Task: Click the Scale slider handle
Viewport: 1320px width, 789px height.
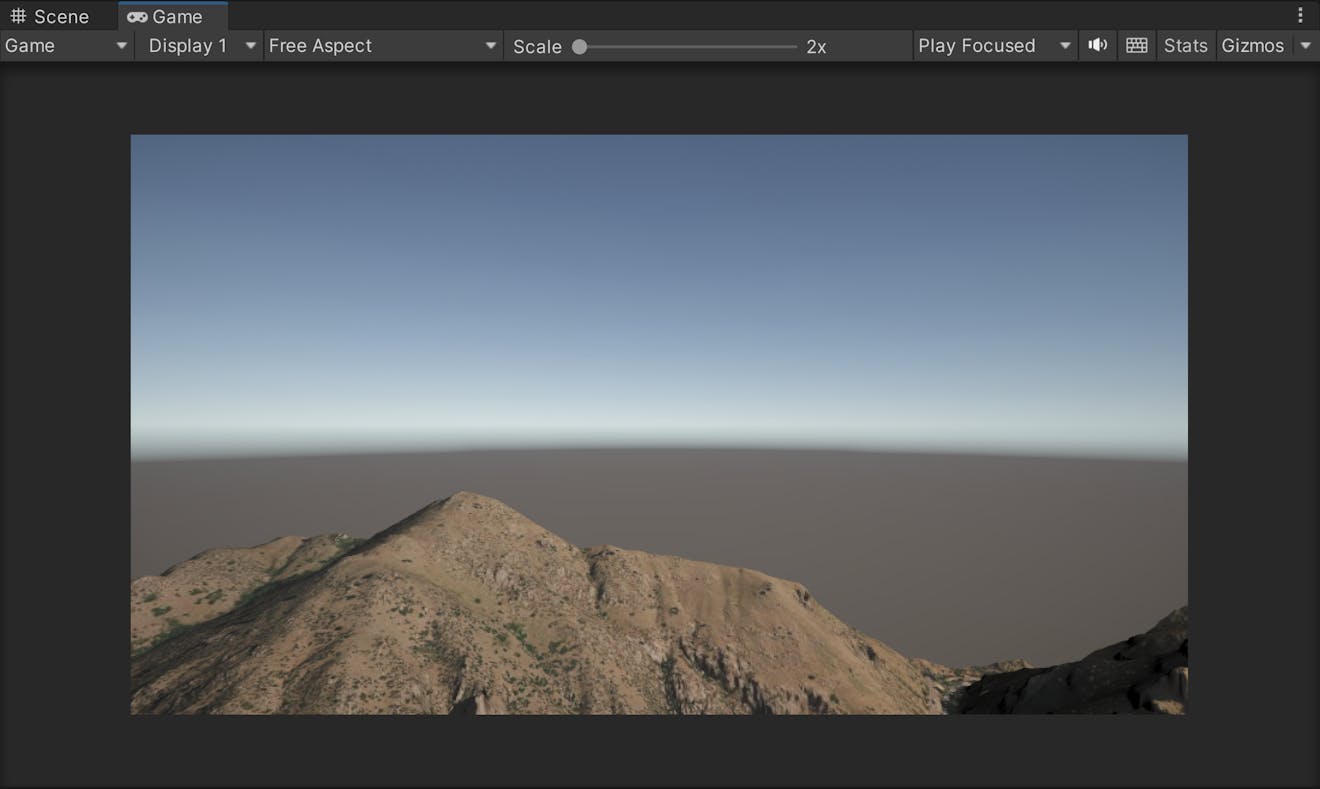Action: point(580,45)
